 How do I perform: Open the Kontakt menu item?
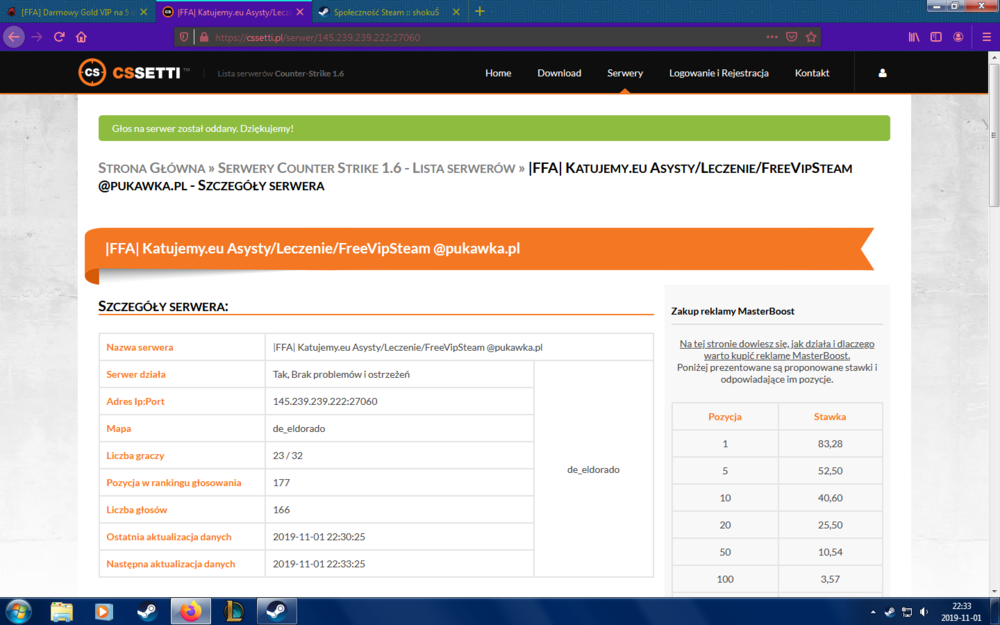pos(812,73)
